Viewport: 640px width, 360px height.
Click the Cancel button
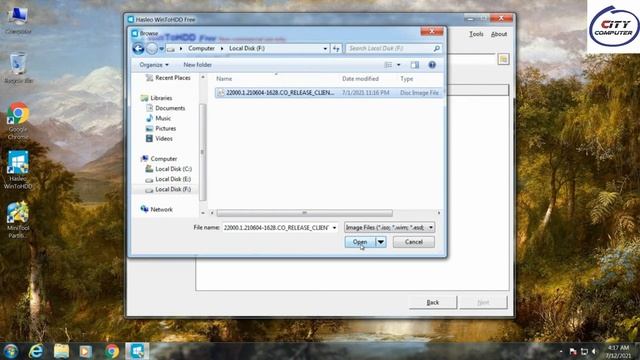click(x=413, y=242)
